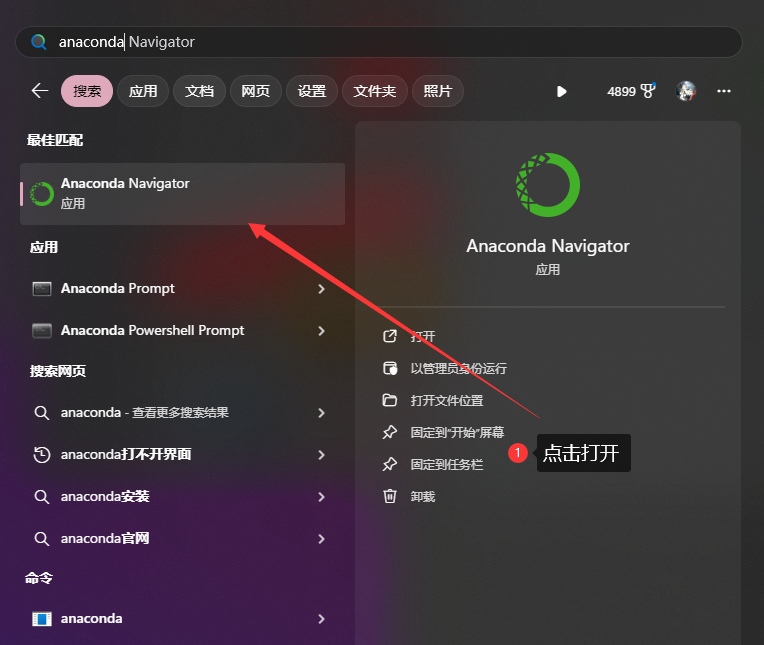Expand Anaconda Prompt details chevron
Image resolution: width=764 pixels, height=645 pixels.
(x=321, y=289)
